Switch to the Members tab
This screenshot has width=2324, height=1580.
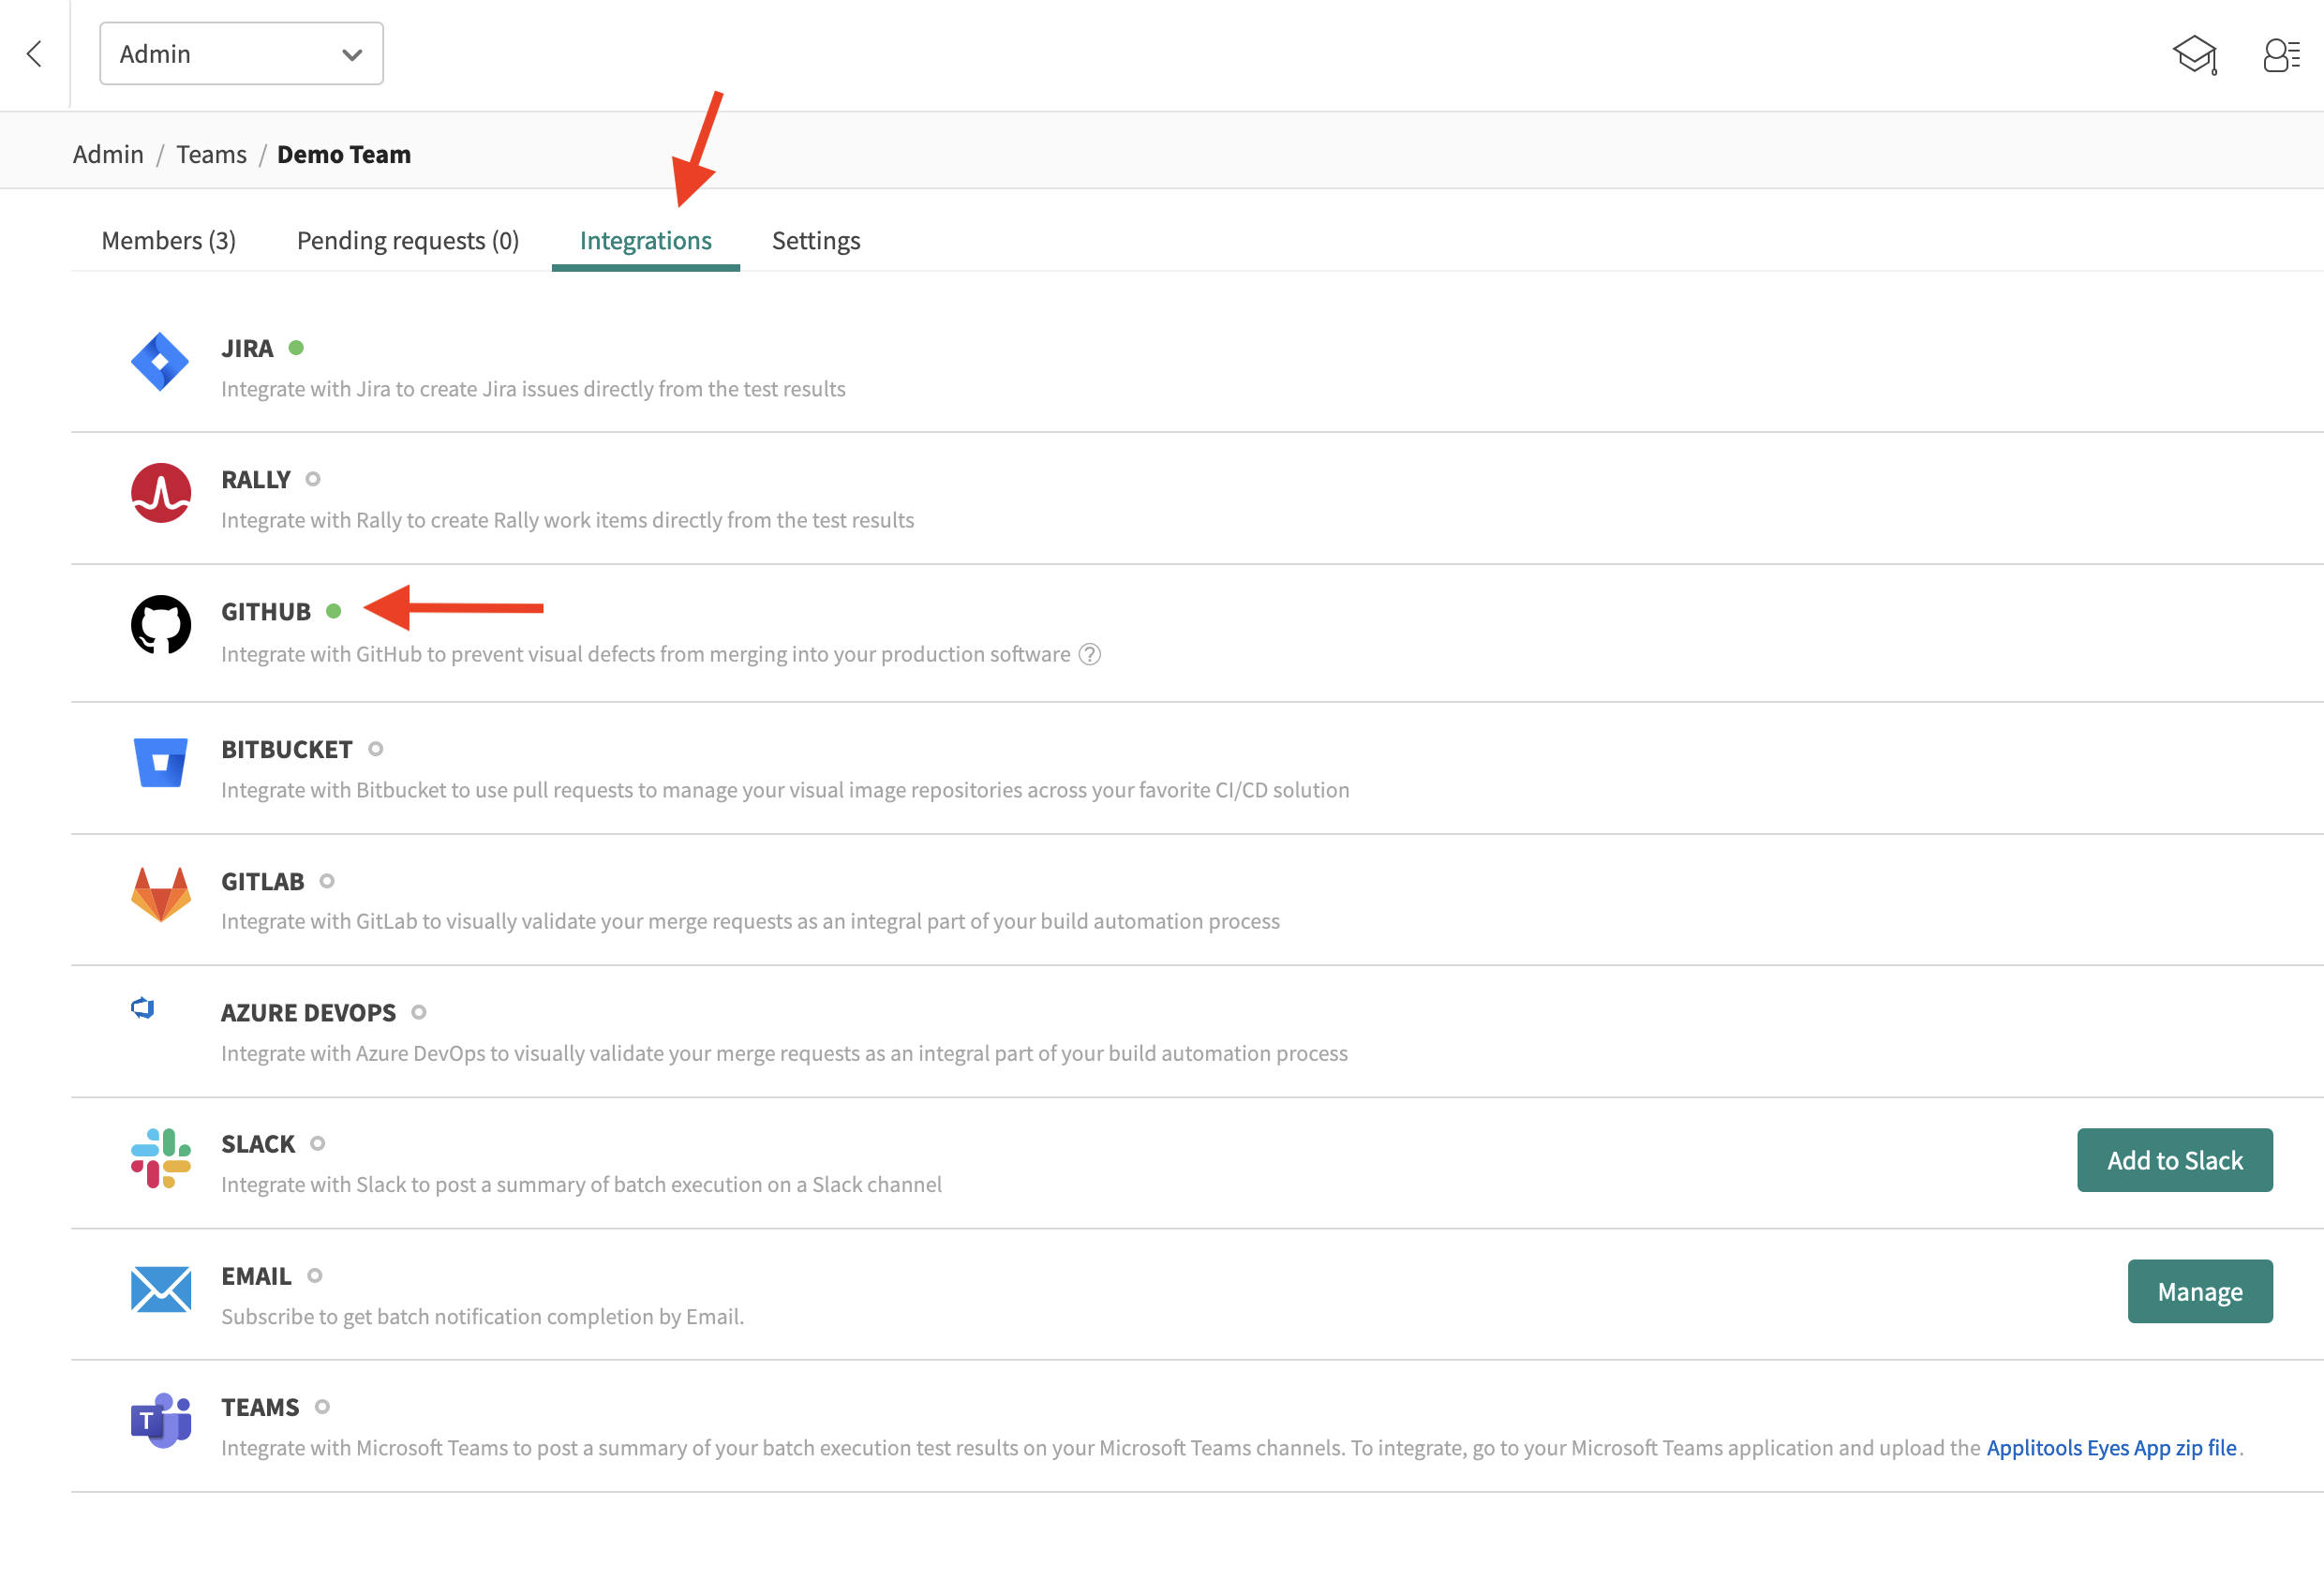coord(170,240)
